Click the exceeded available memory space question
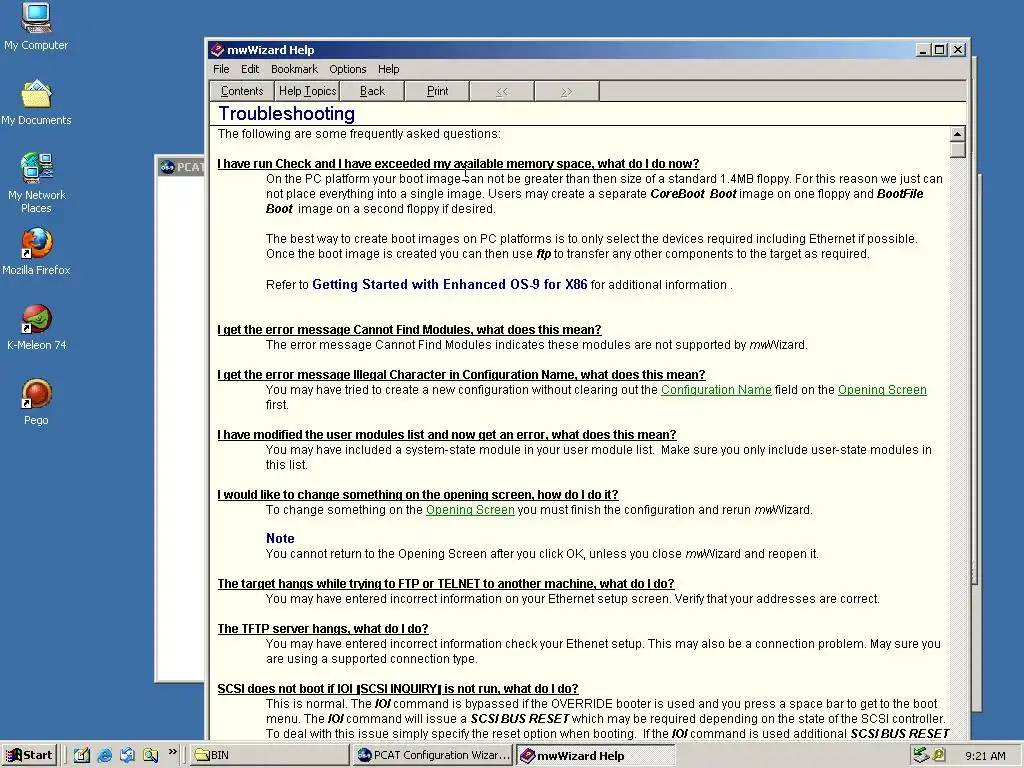Image resolution: width=1024 pixels, height=768 pixels. pos(458,164)
